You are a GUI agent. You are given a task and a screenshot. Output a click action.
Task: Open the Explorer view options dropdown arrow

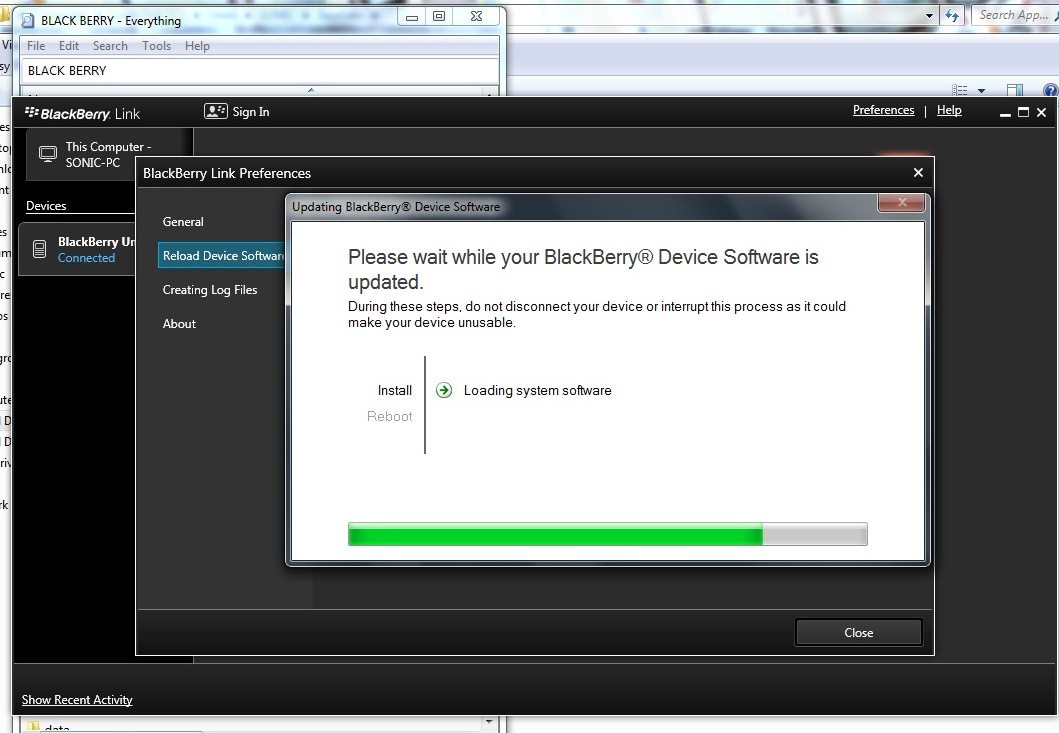981,90
